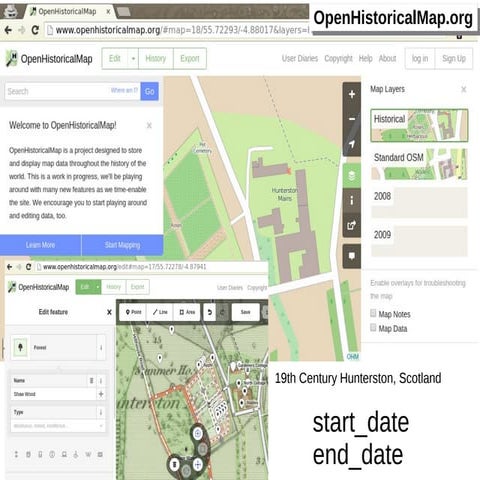
Task: Select the Historical map layer
Action: [x=419, y=125]
